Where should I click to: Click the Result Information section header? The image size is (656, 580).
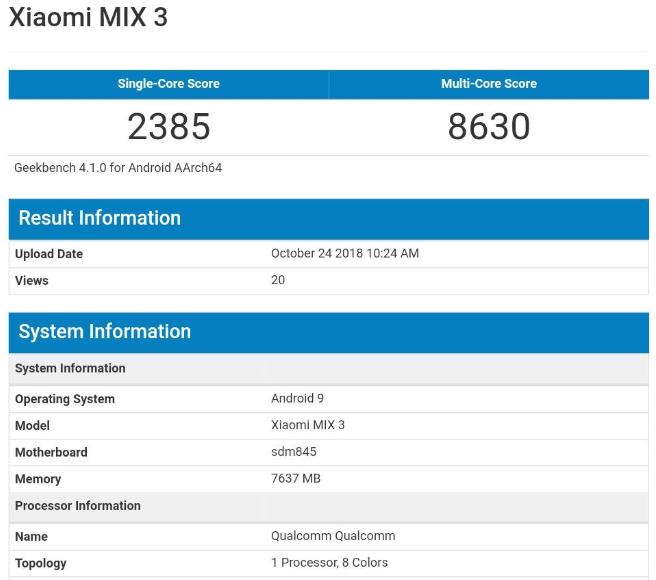click(x=329, y=219)
